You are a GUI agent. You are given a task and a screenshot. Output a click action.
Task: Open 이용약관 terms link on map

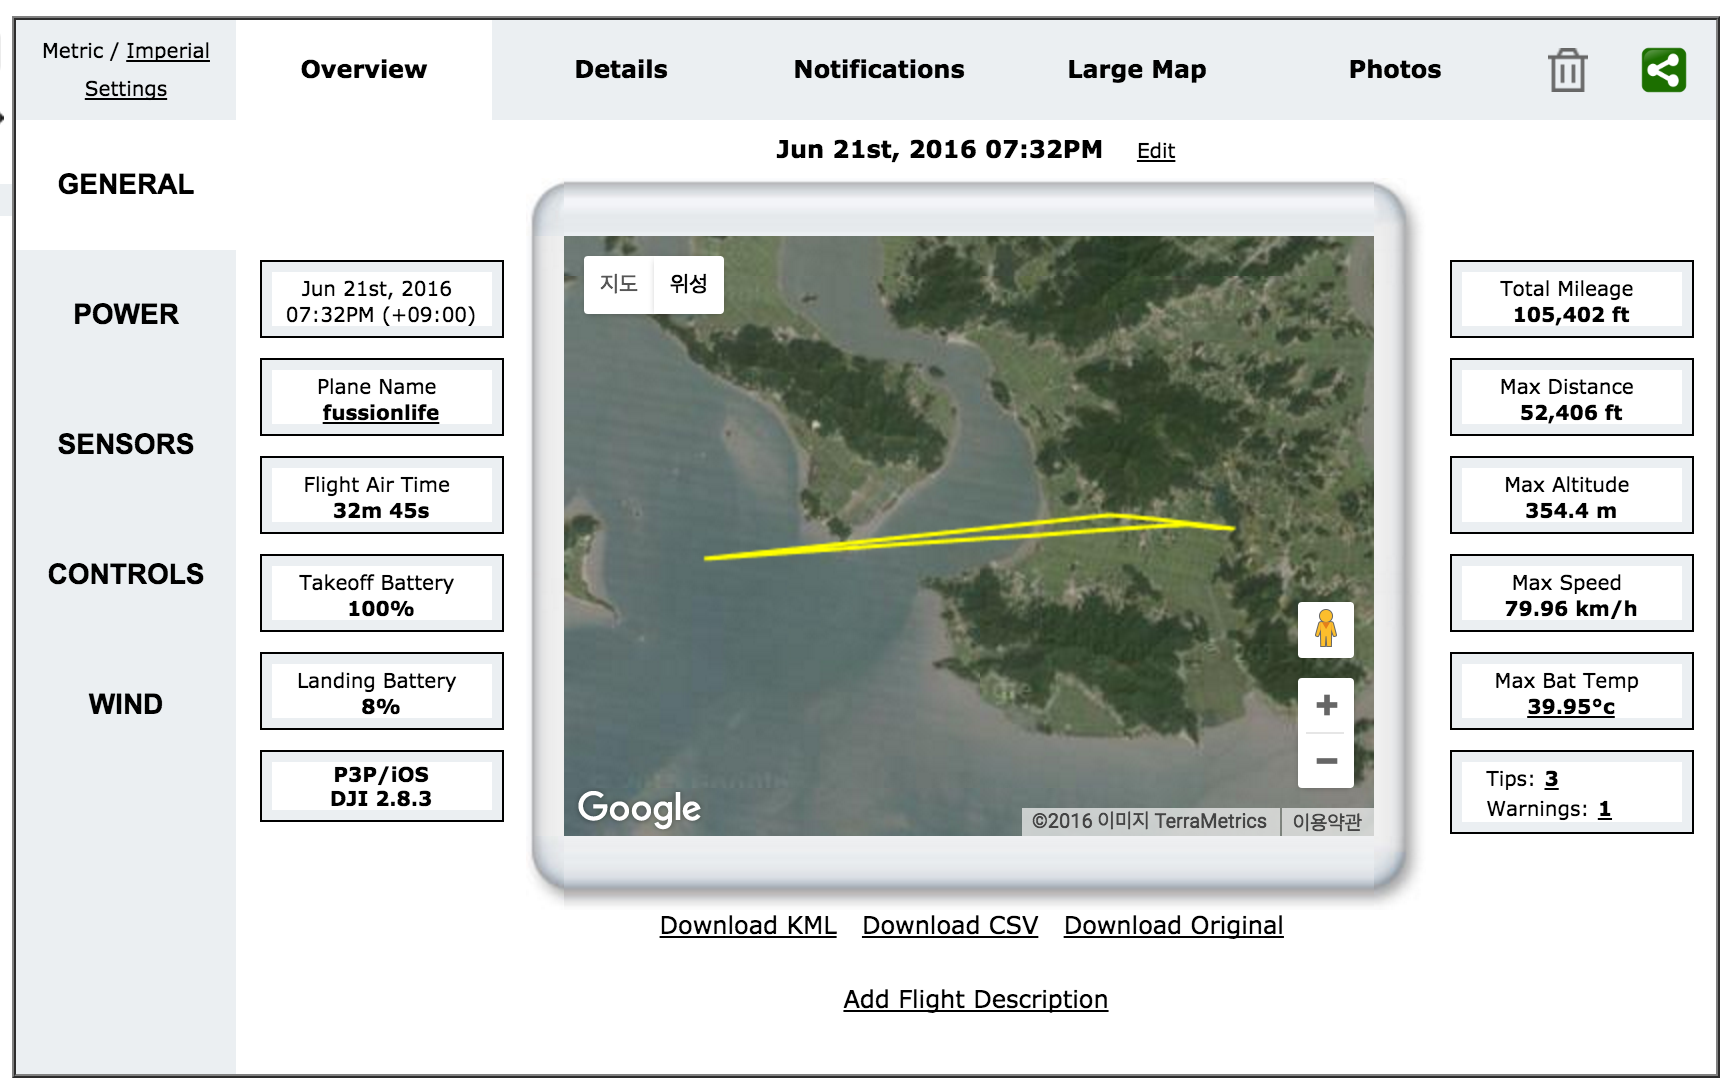pos(1327,822)
